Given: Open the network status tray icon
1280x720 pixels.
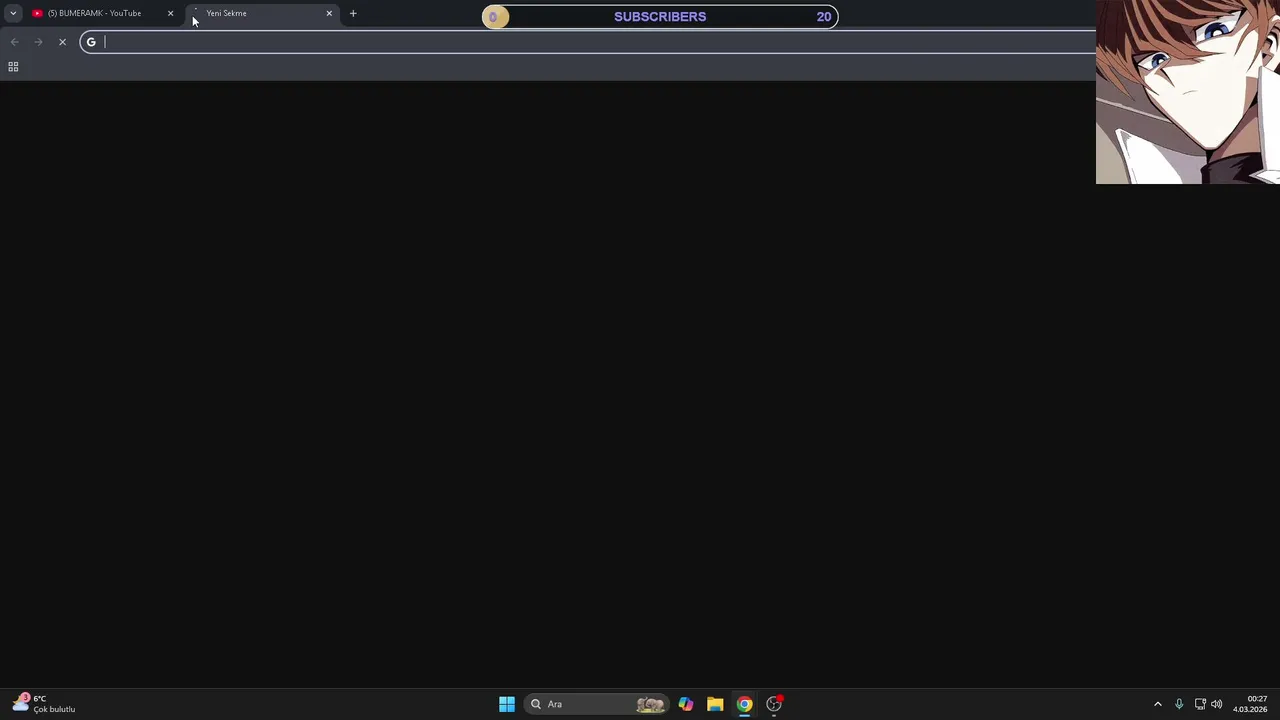Looking at the screenshot, I should [x=1200, y=704].
